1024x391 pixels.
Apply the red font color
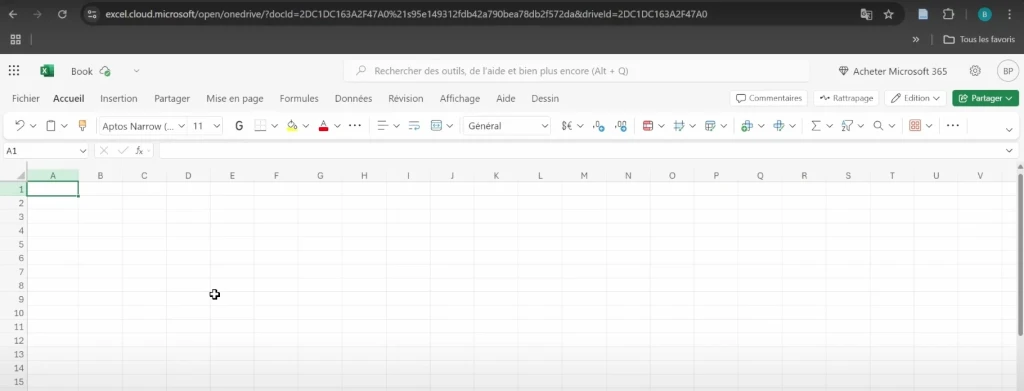click(323, 126)
